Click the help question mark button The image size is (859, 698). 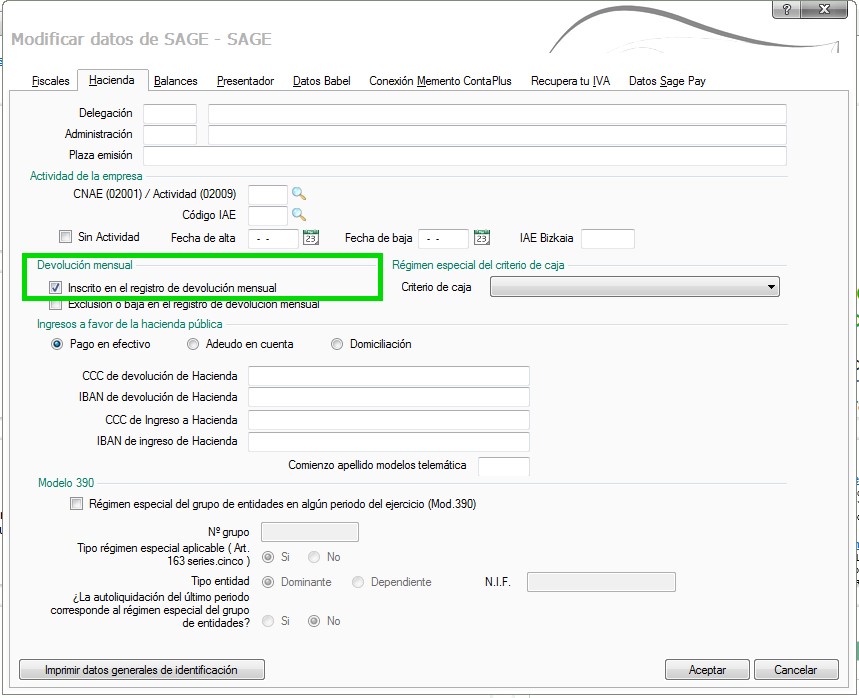(x=786, y=9)
